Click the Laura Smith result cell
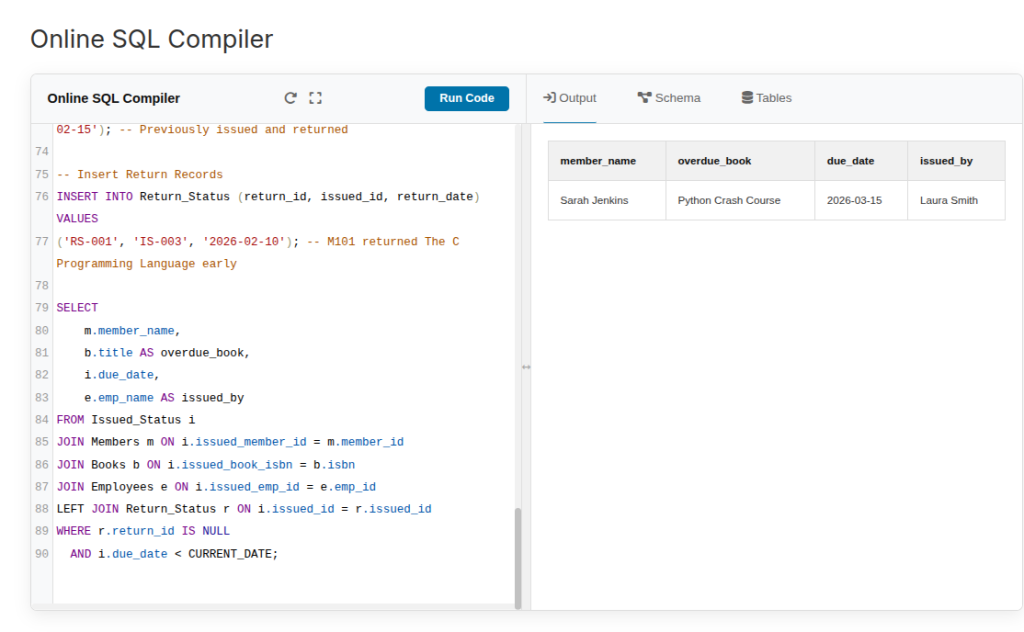This screenshot has height=632, width=1024. click(949, 200)
